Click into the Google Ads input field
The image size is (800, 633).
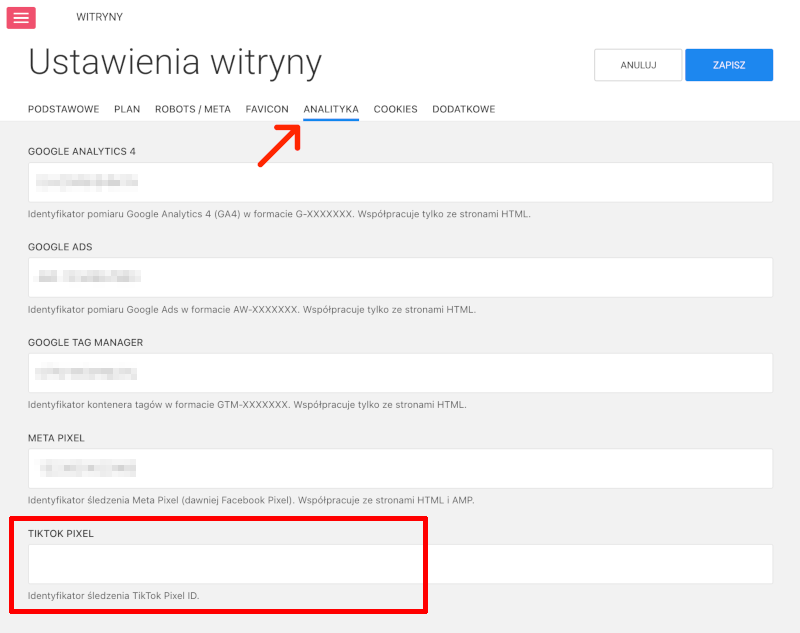[x=400, y=277]
